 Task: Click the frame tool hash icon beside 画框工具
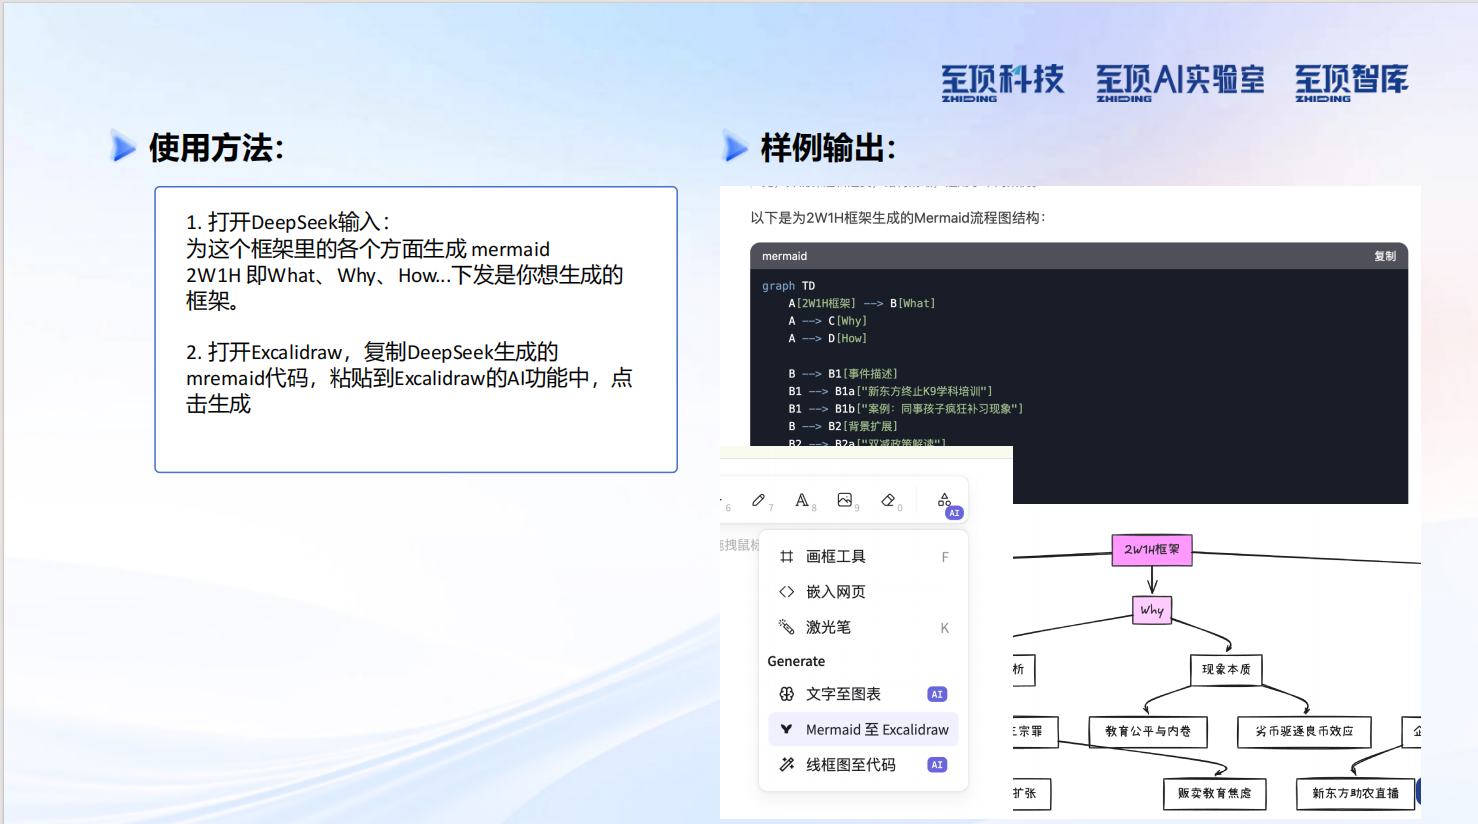tap(787, 556)
